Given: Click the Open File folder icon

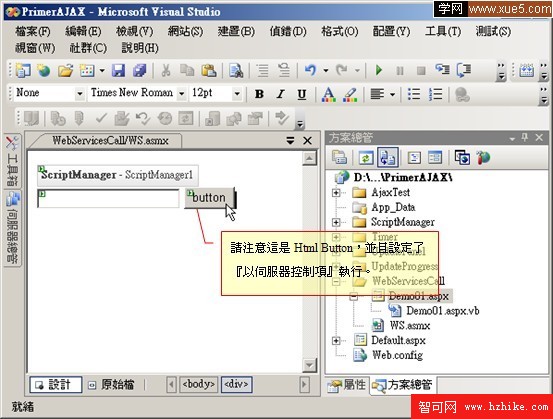Looking at the screenshot, I should (x=66, y=71).
